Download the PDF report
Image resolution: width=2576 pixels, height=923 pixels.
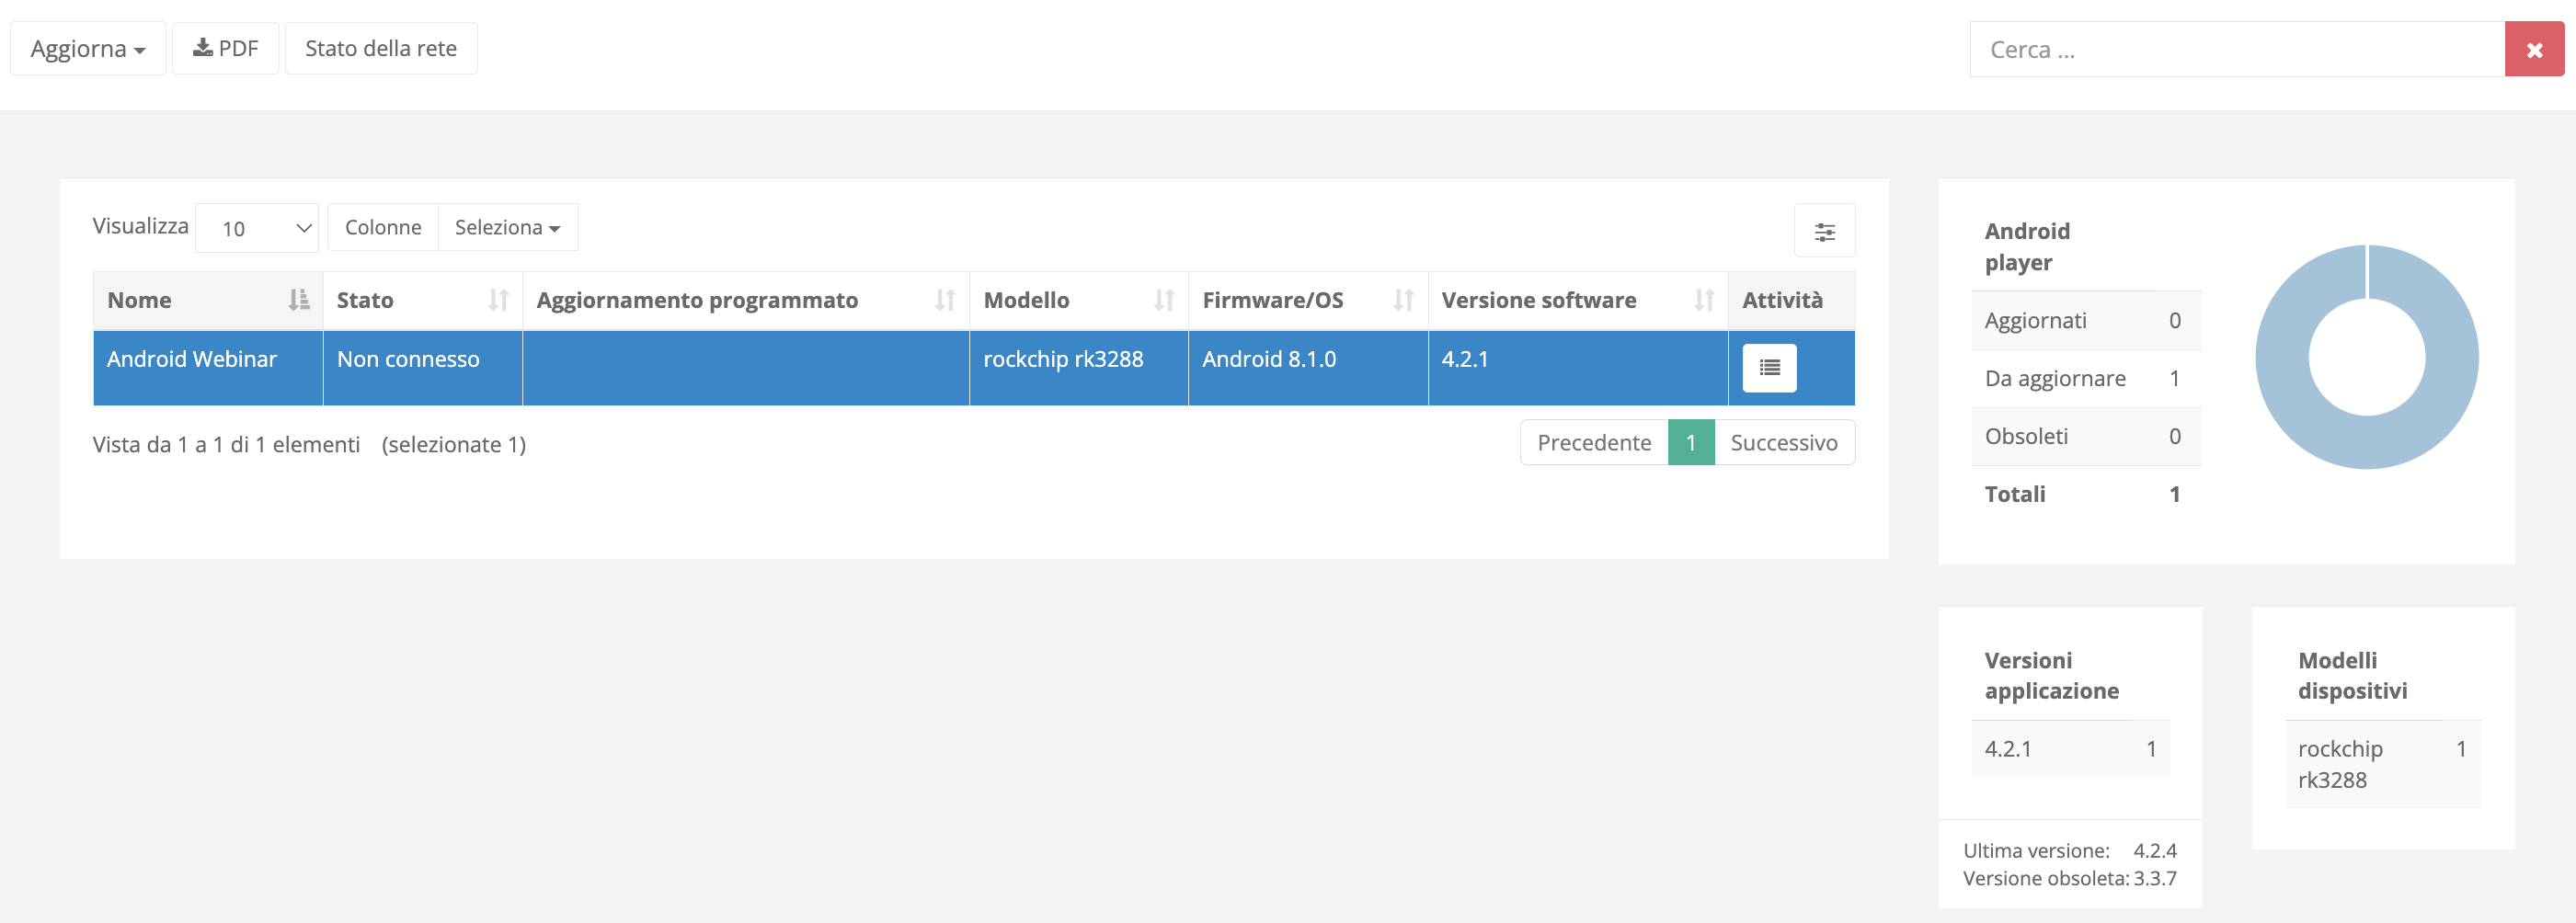(225, 48)
